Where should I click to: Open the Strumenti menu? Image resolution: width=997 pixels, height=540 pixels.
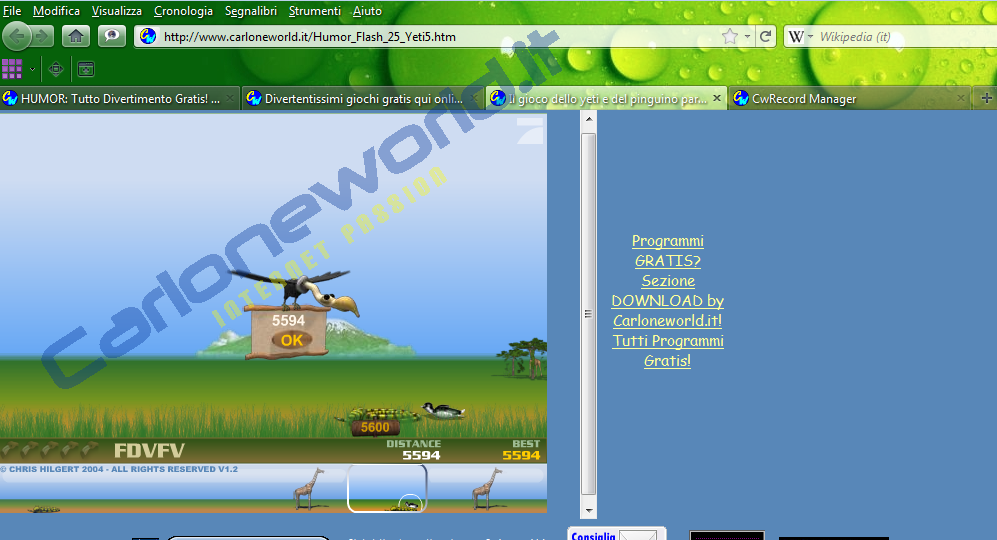[x=315, y=11]
